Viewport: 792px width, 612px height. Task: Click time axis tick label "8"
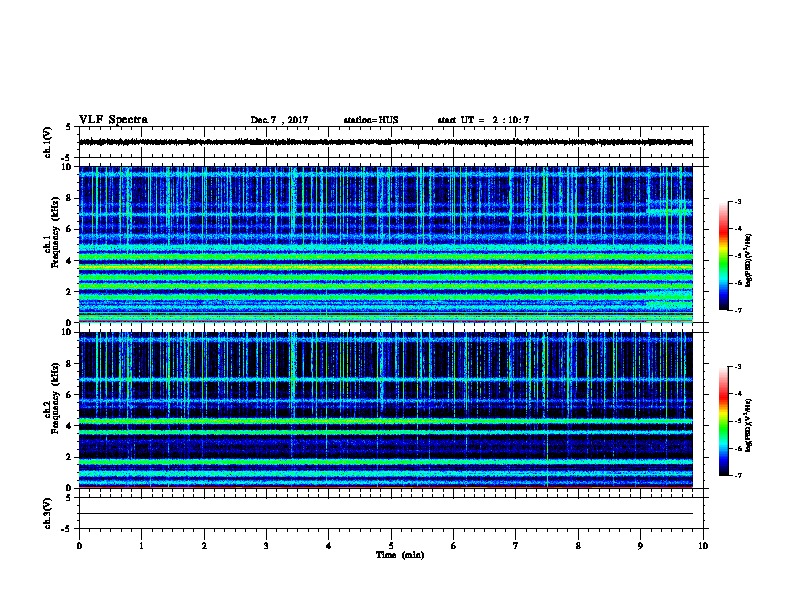(x=578, y=546)
